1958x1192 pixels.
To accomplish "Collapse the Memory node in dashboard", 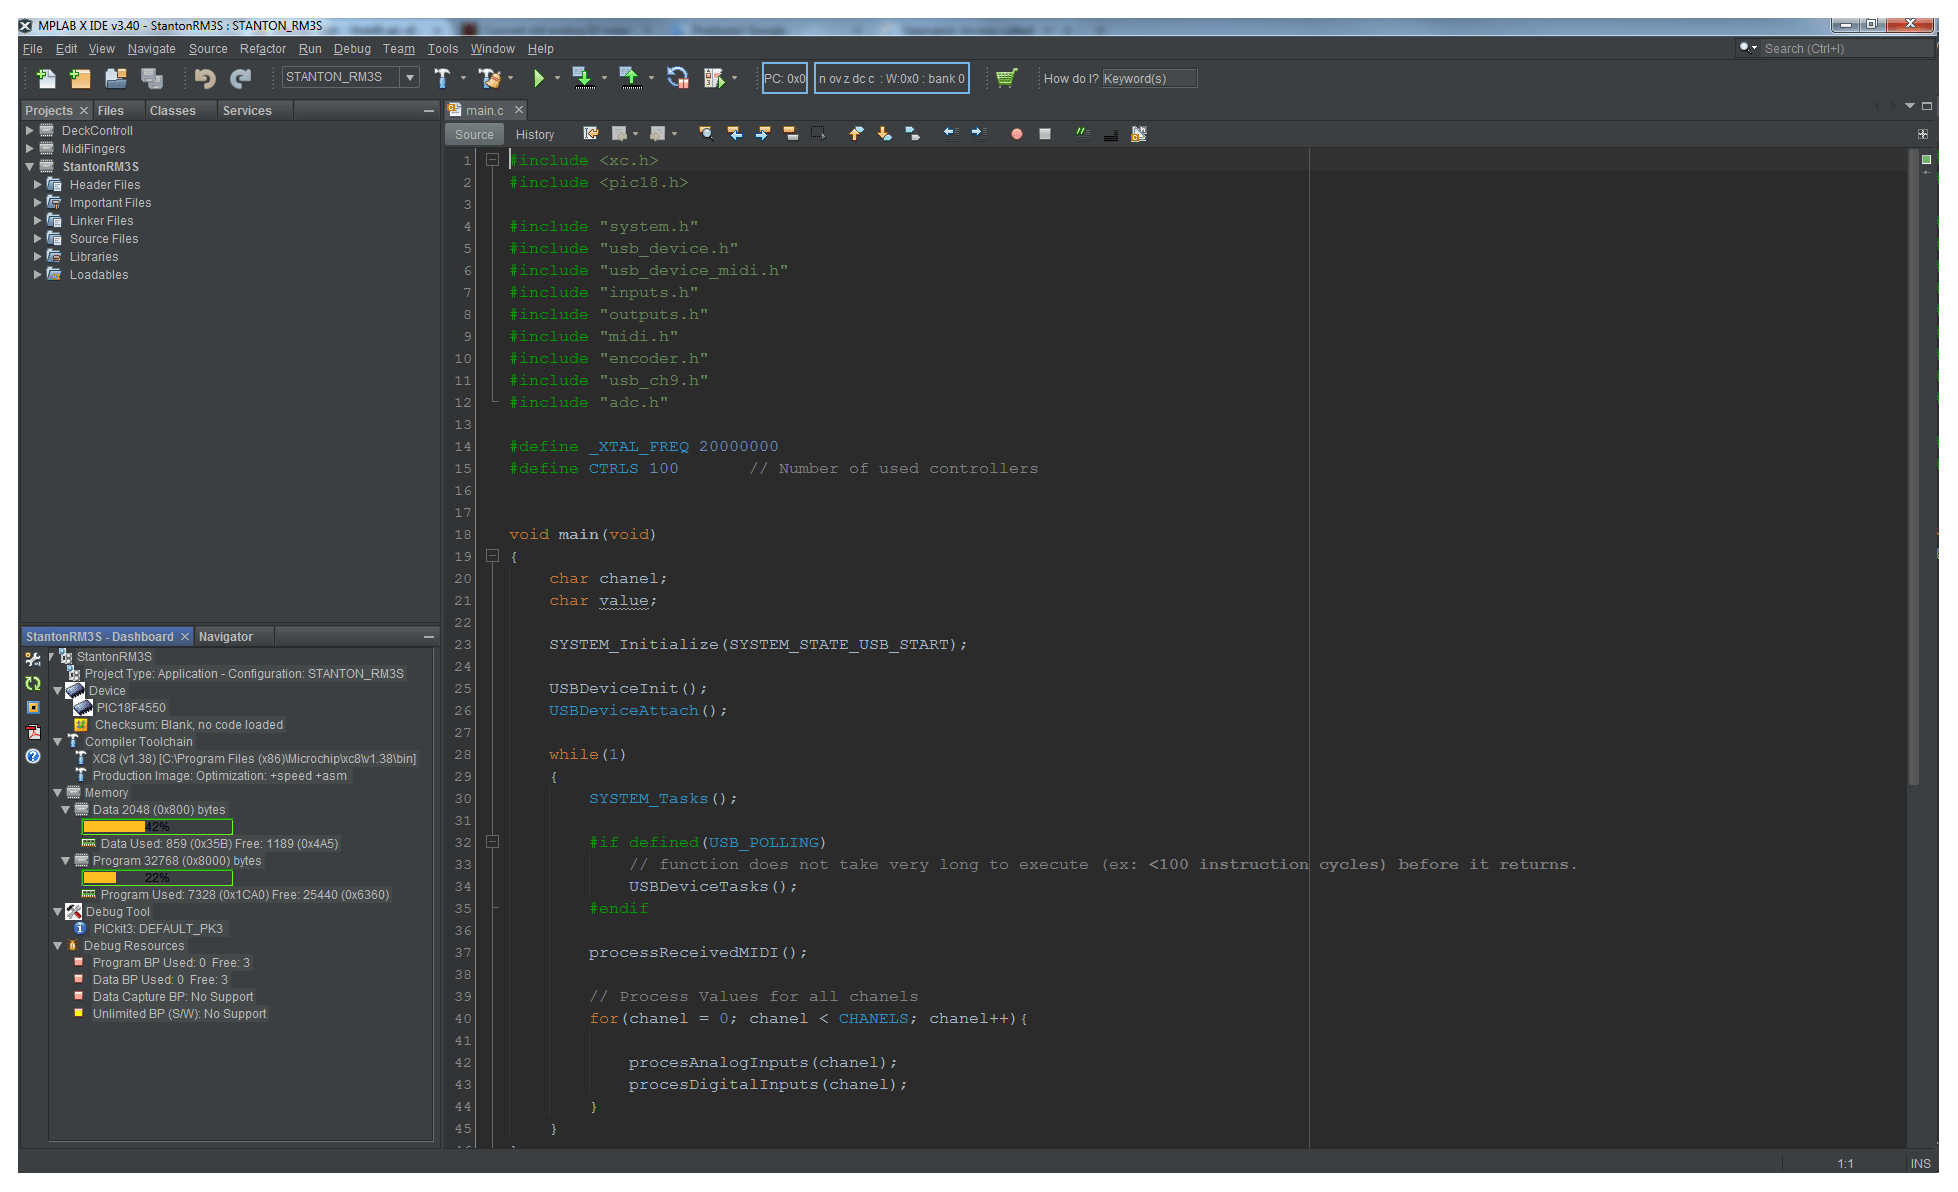I will tap(58, 793).
